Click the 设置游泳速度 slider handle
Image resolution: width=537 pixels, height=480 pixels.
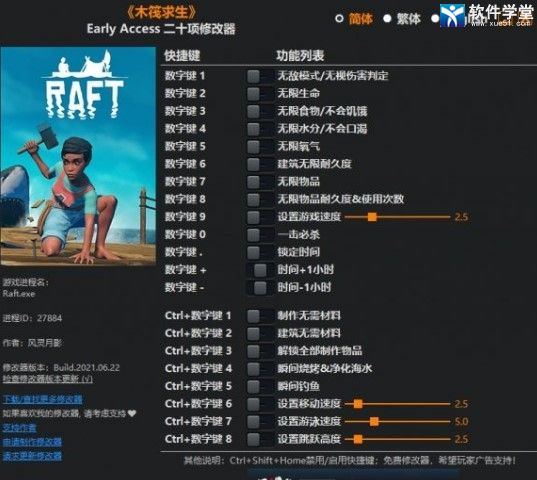click(x=374, y=421)
